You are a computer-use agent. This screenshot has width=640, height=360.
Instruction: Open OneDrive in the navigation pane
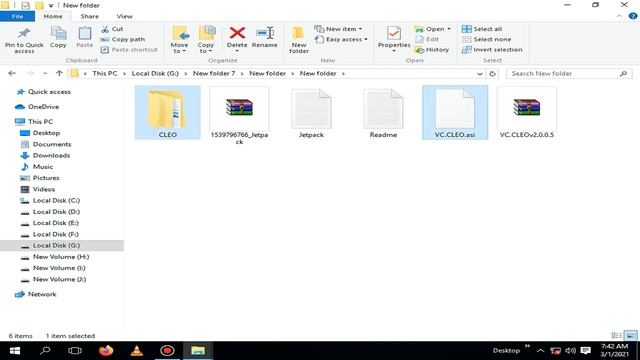click(43, 107)
